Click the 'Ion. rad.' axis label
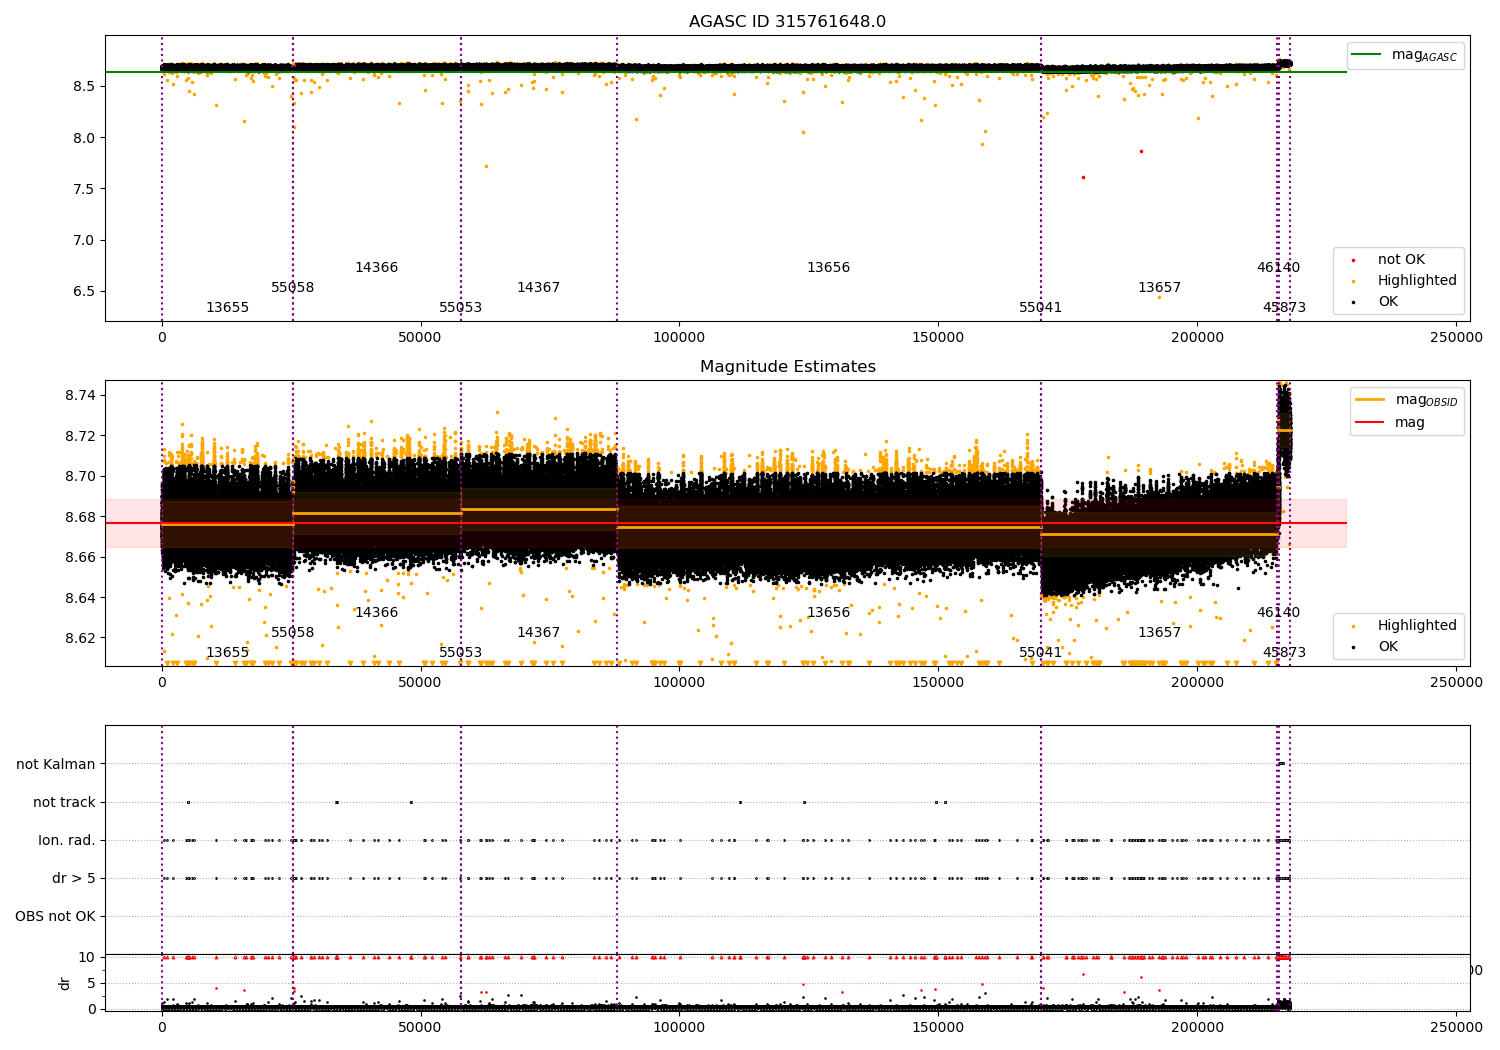 coord(67,841)
